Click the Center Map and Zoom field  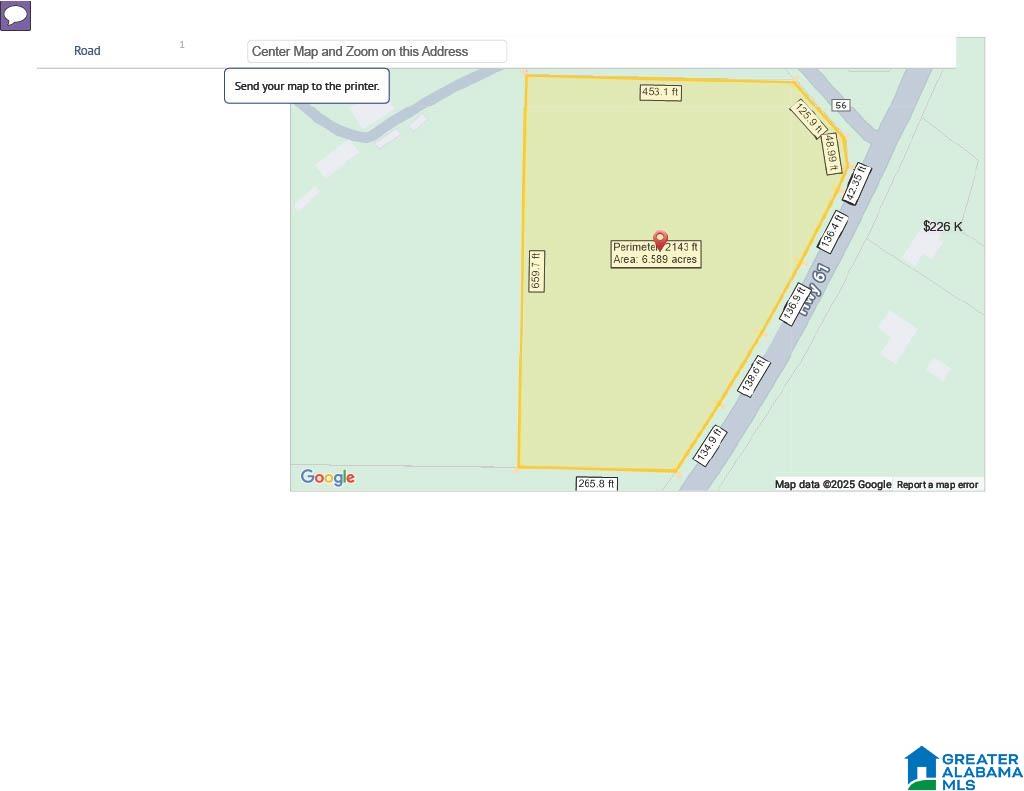coord(377,52)
